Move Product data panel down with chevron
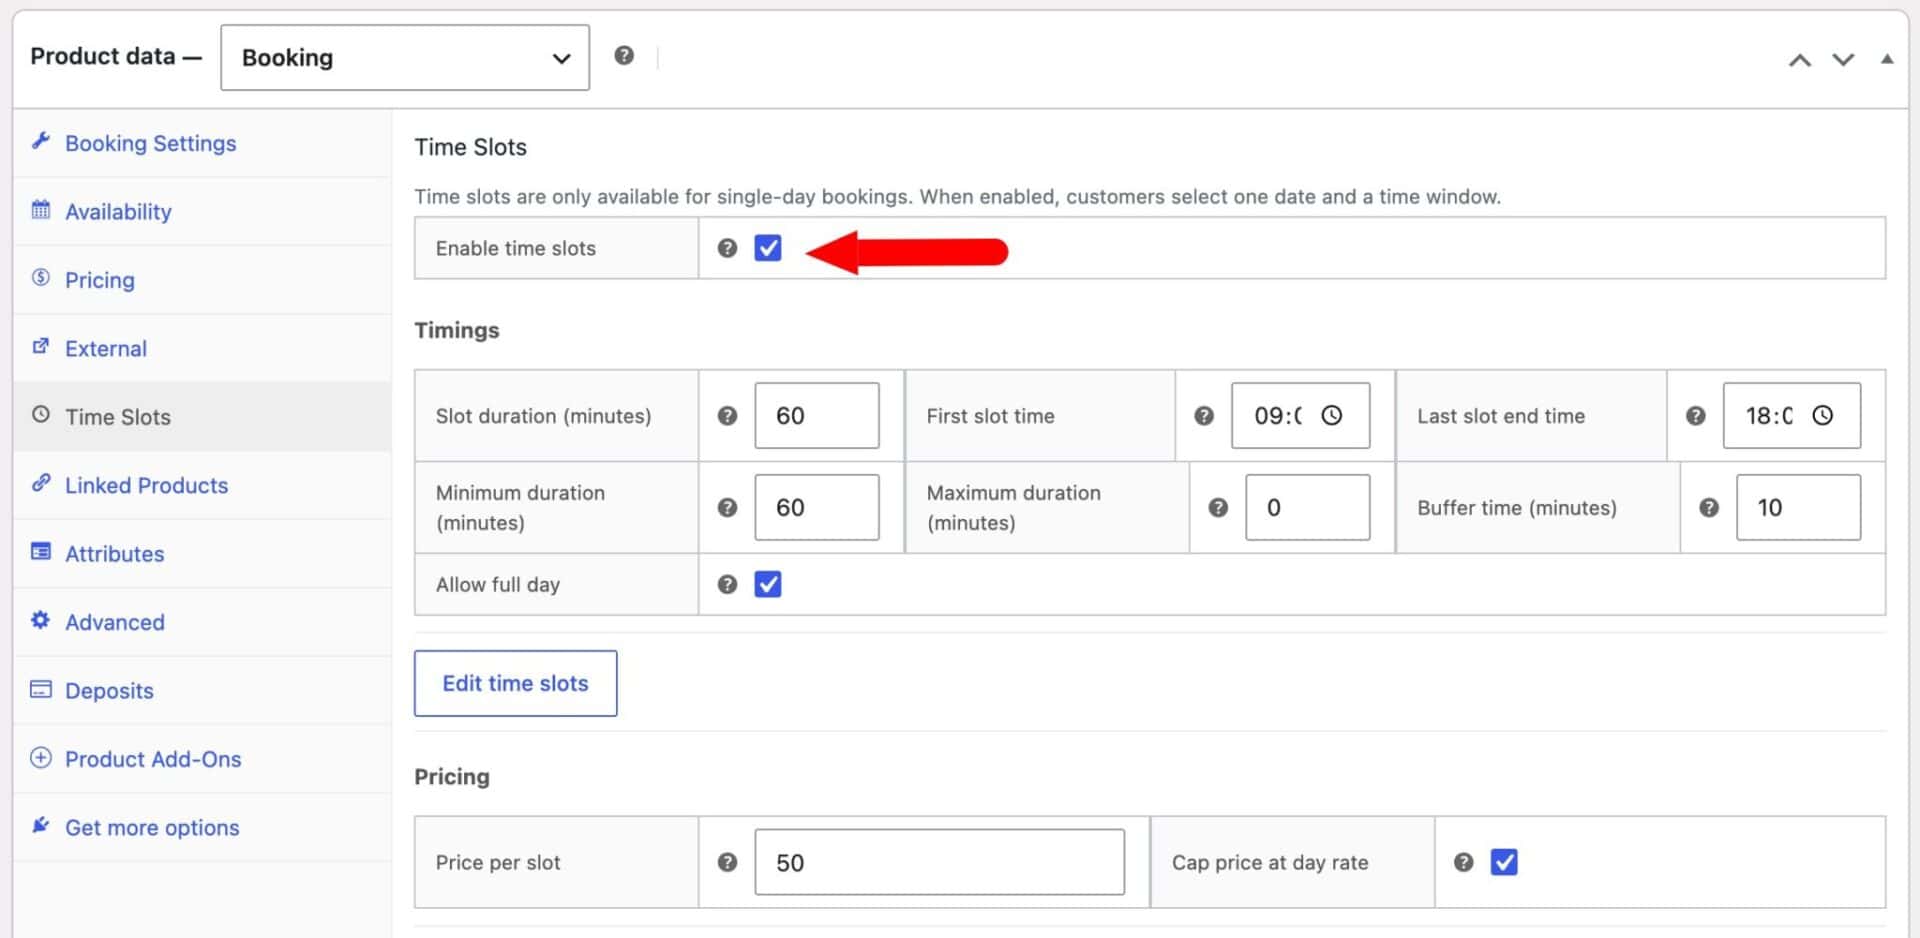Image resolution: width=1920 pixels, height=938 pixels. click(x=1843, y=60)
